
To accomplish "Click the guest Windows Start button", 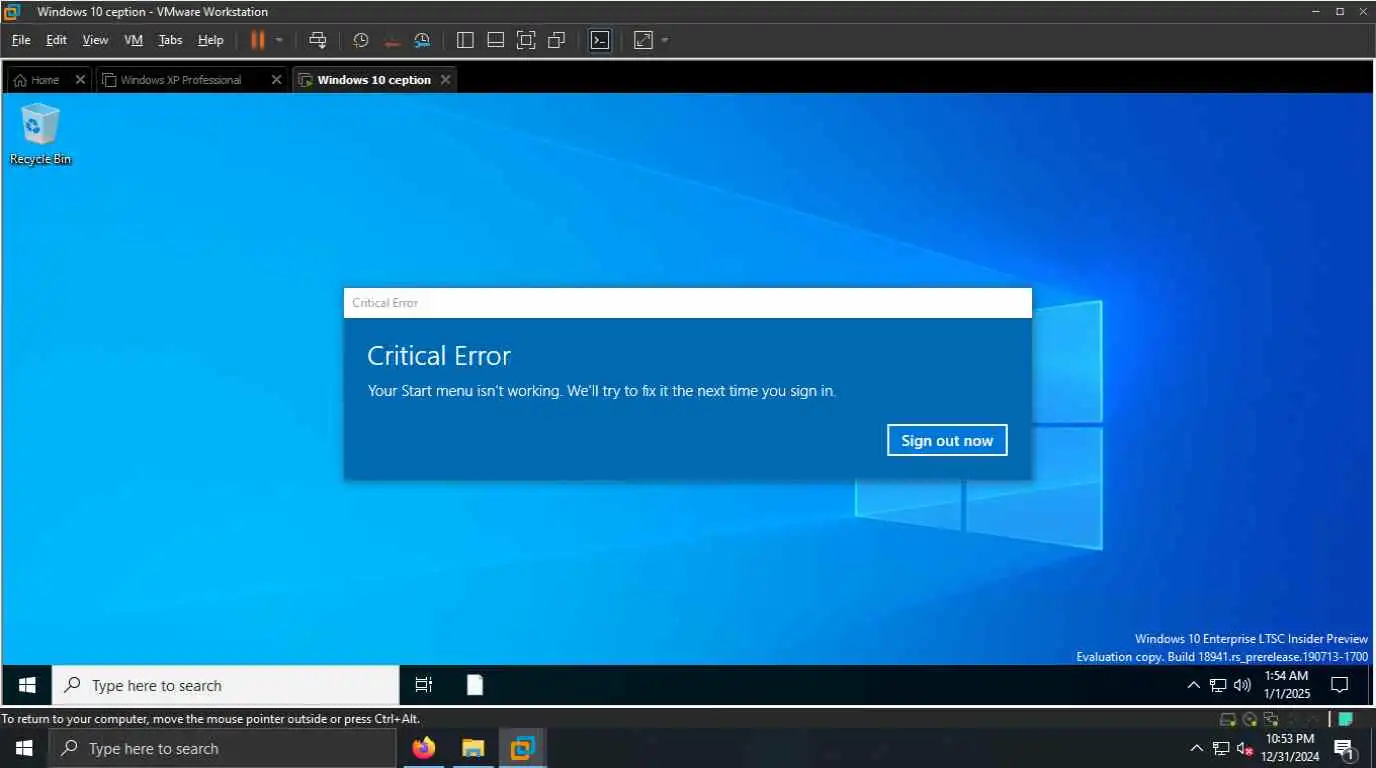I will point(27,685).
